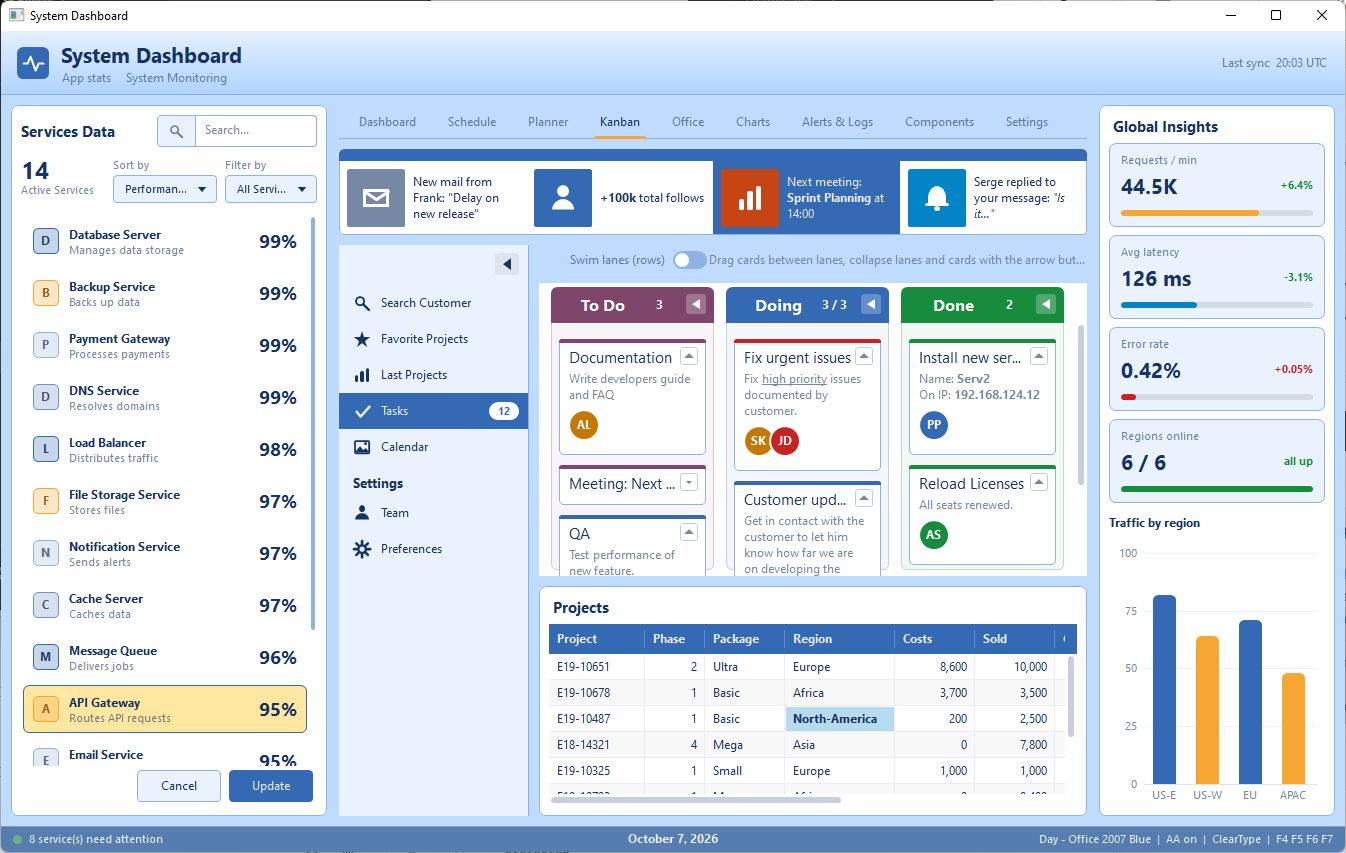Open Favorite Projects with the star icon
The height and width of the screenshot is (853, 1346).
click(433, 339)
